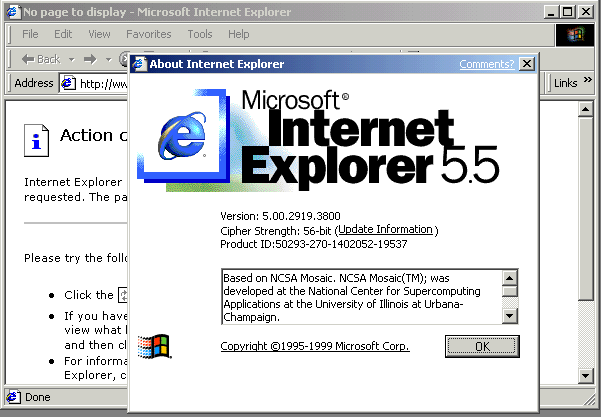
Task: Click the Forward arrow toolbar button
Action: coord(90,59)
